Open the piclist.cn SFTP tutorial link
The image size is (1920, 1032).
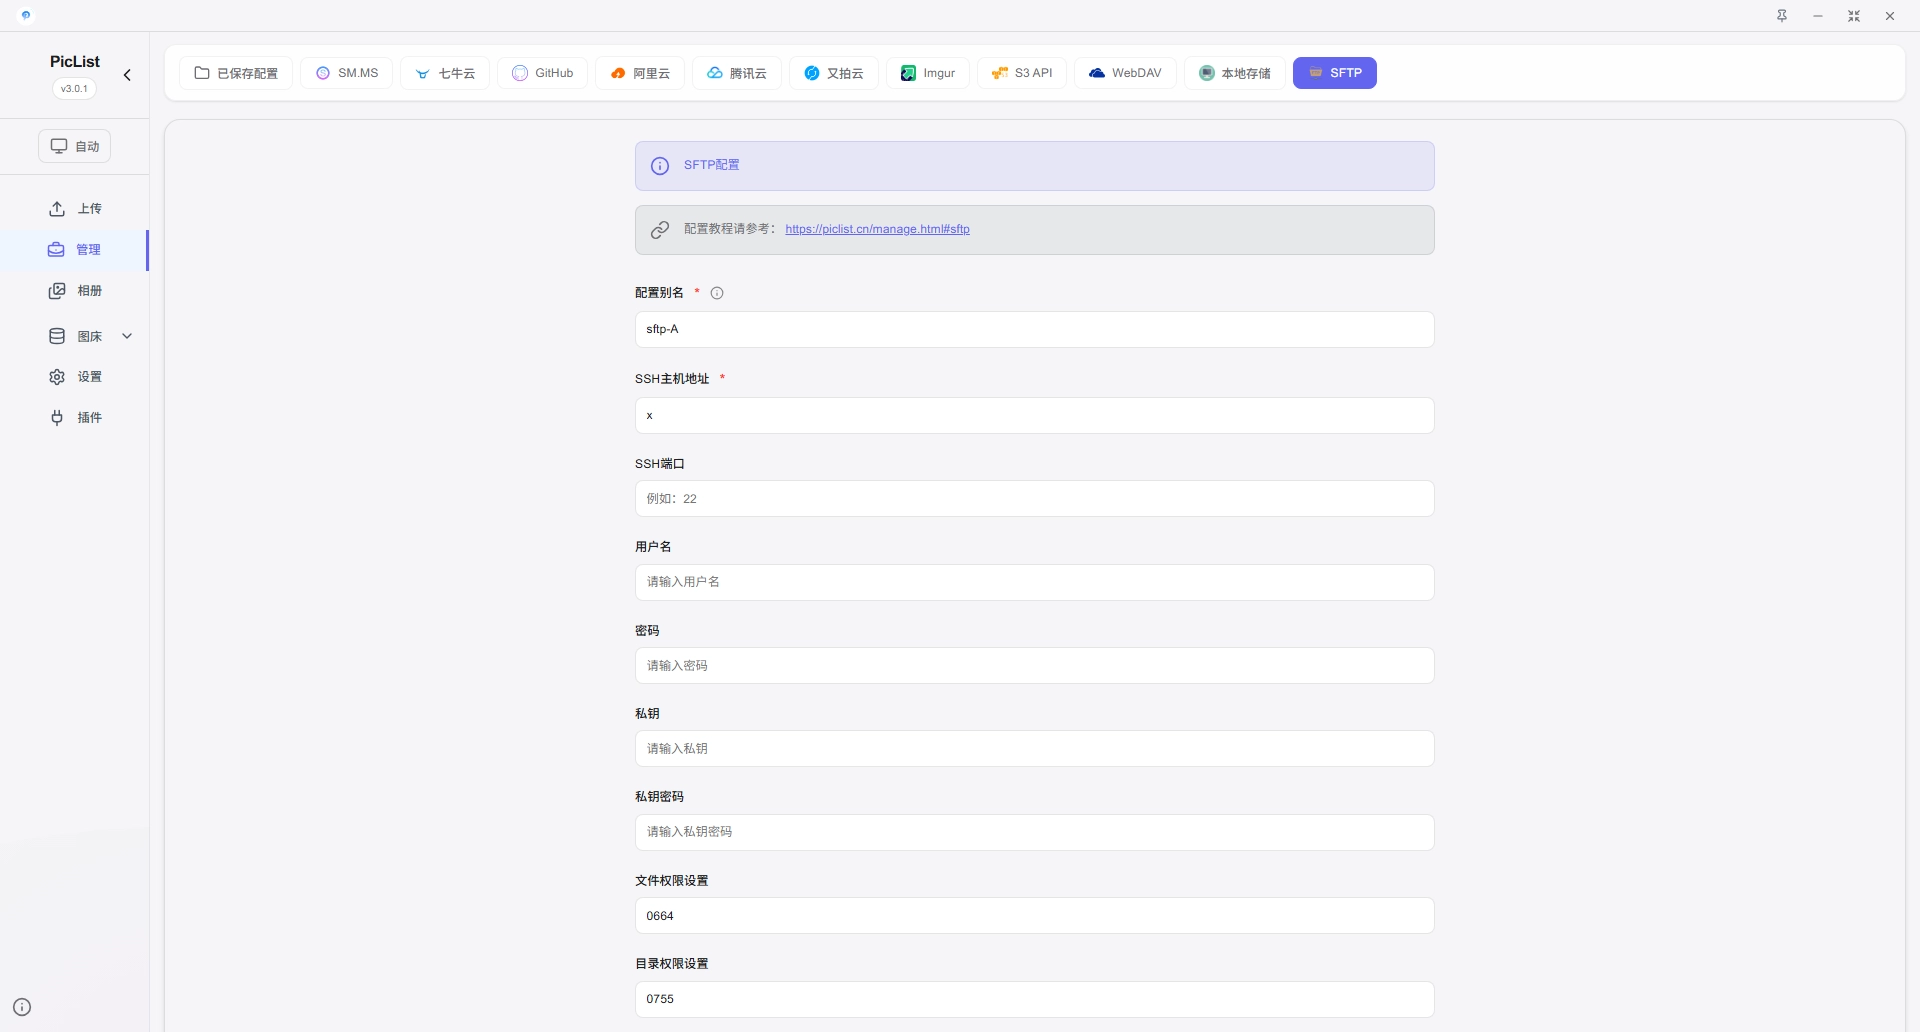click(x=877, y=229)
